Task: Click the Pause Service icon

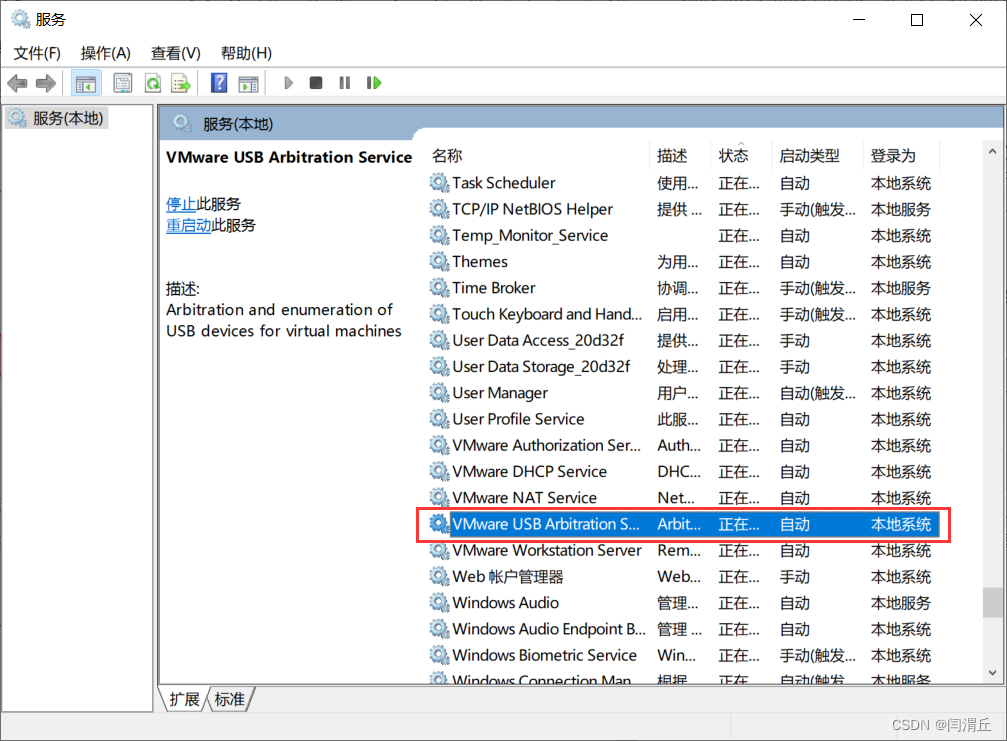Action: point(345,83)
